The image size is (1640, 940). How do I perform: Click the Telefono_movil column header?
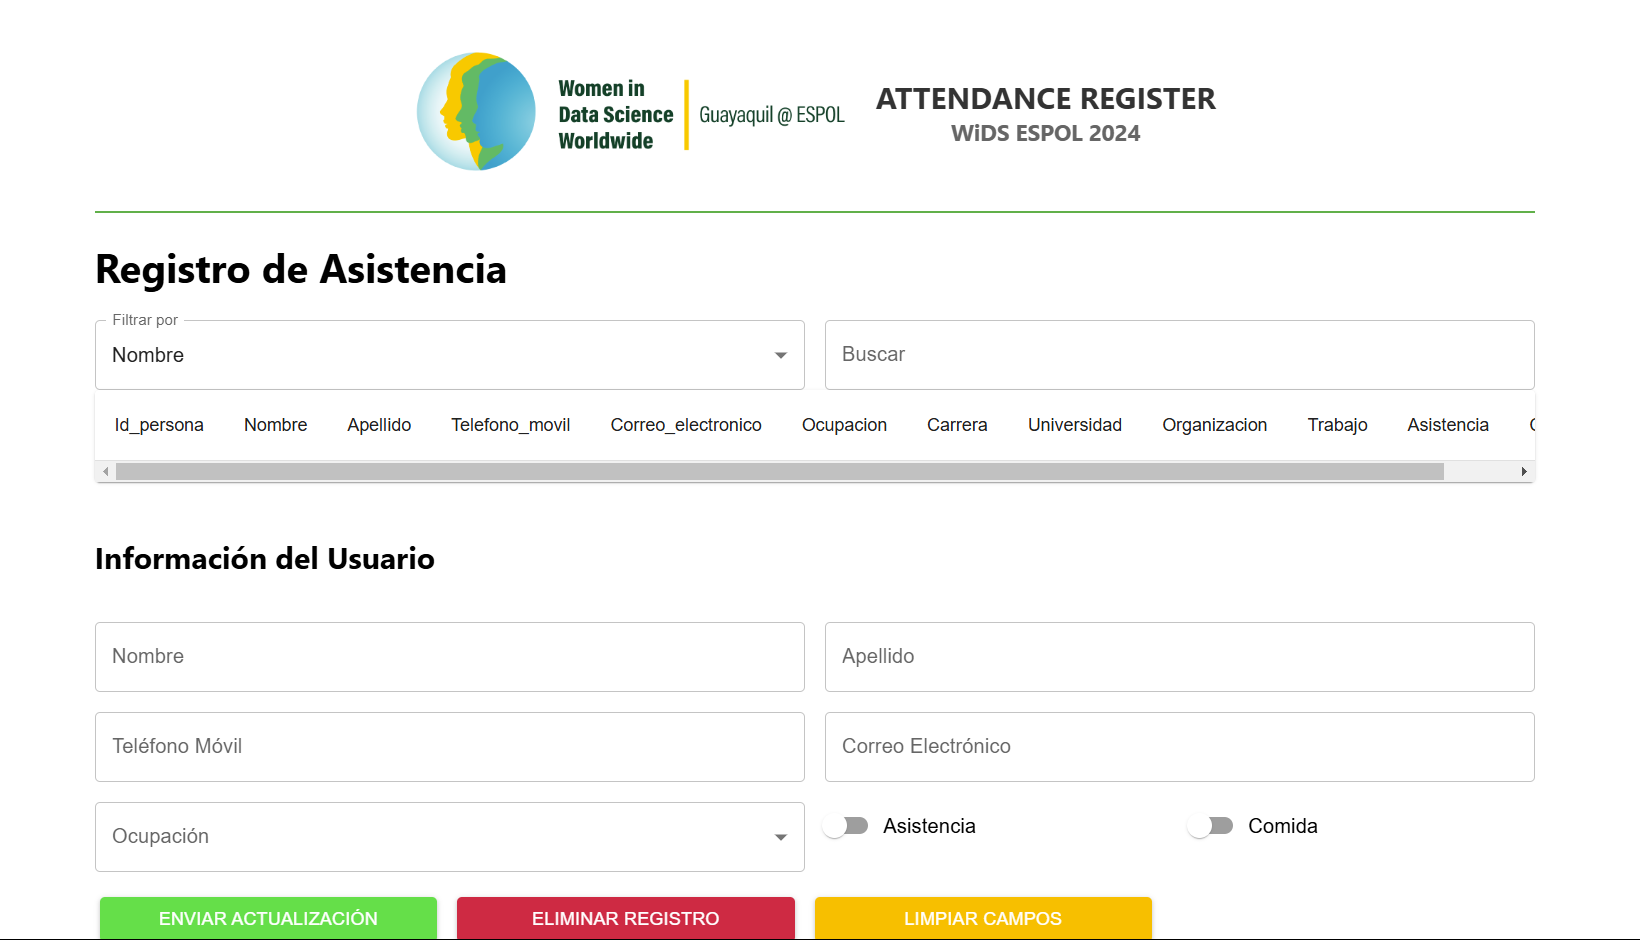(511, 425)
